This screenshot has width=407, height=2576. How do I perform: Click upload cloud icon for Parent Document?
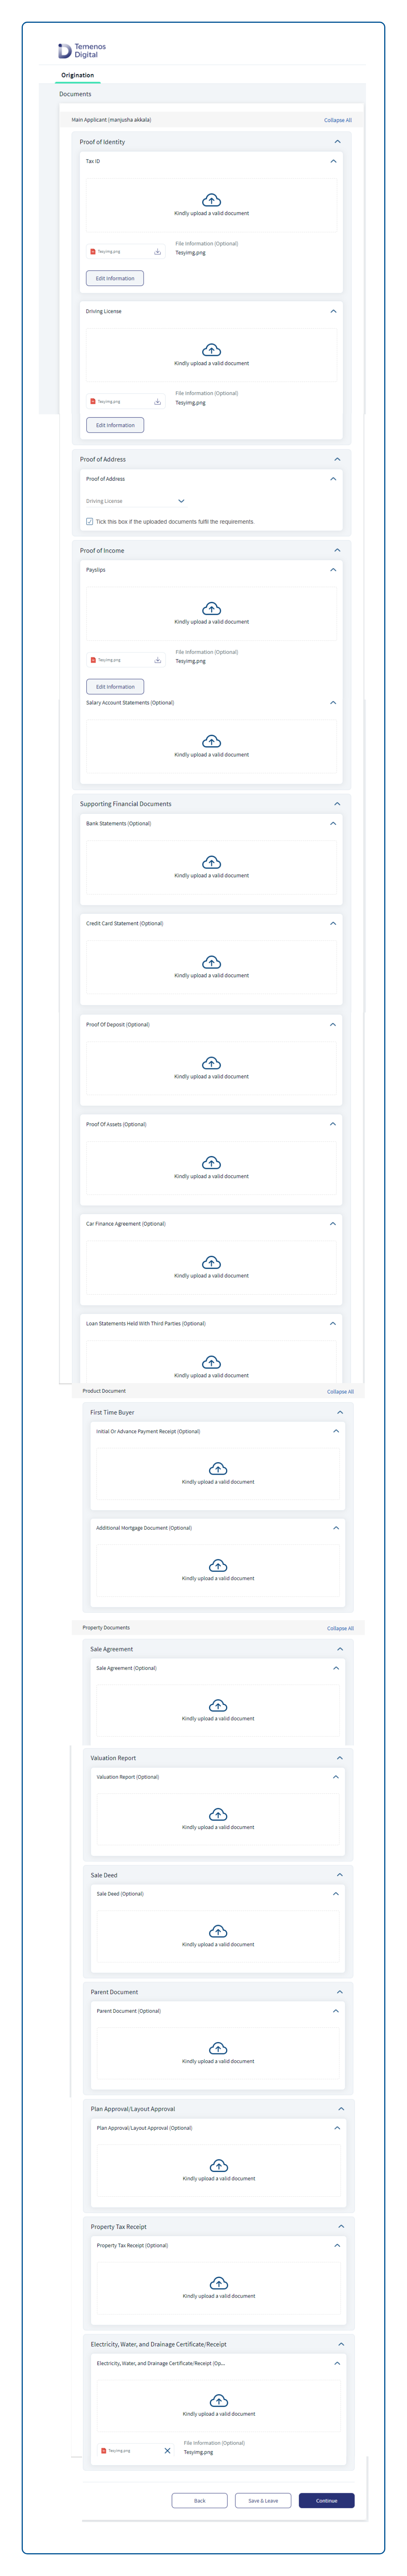[x=218, y=2048]
